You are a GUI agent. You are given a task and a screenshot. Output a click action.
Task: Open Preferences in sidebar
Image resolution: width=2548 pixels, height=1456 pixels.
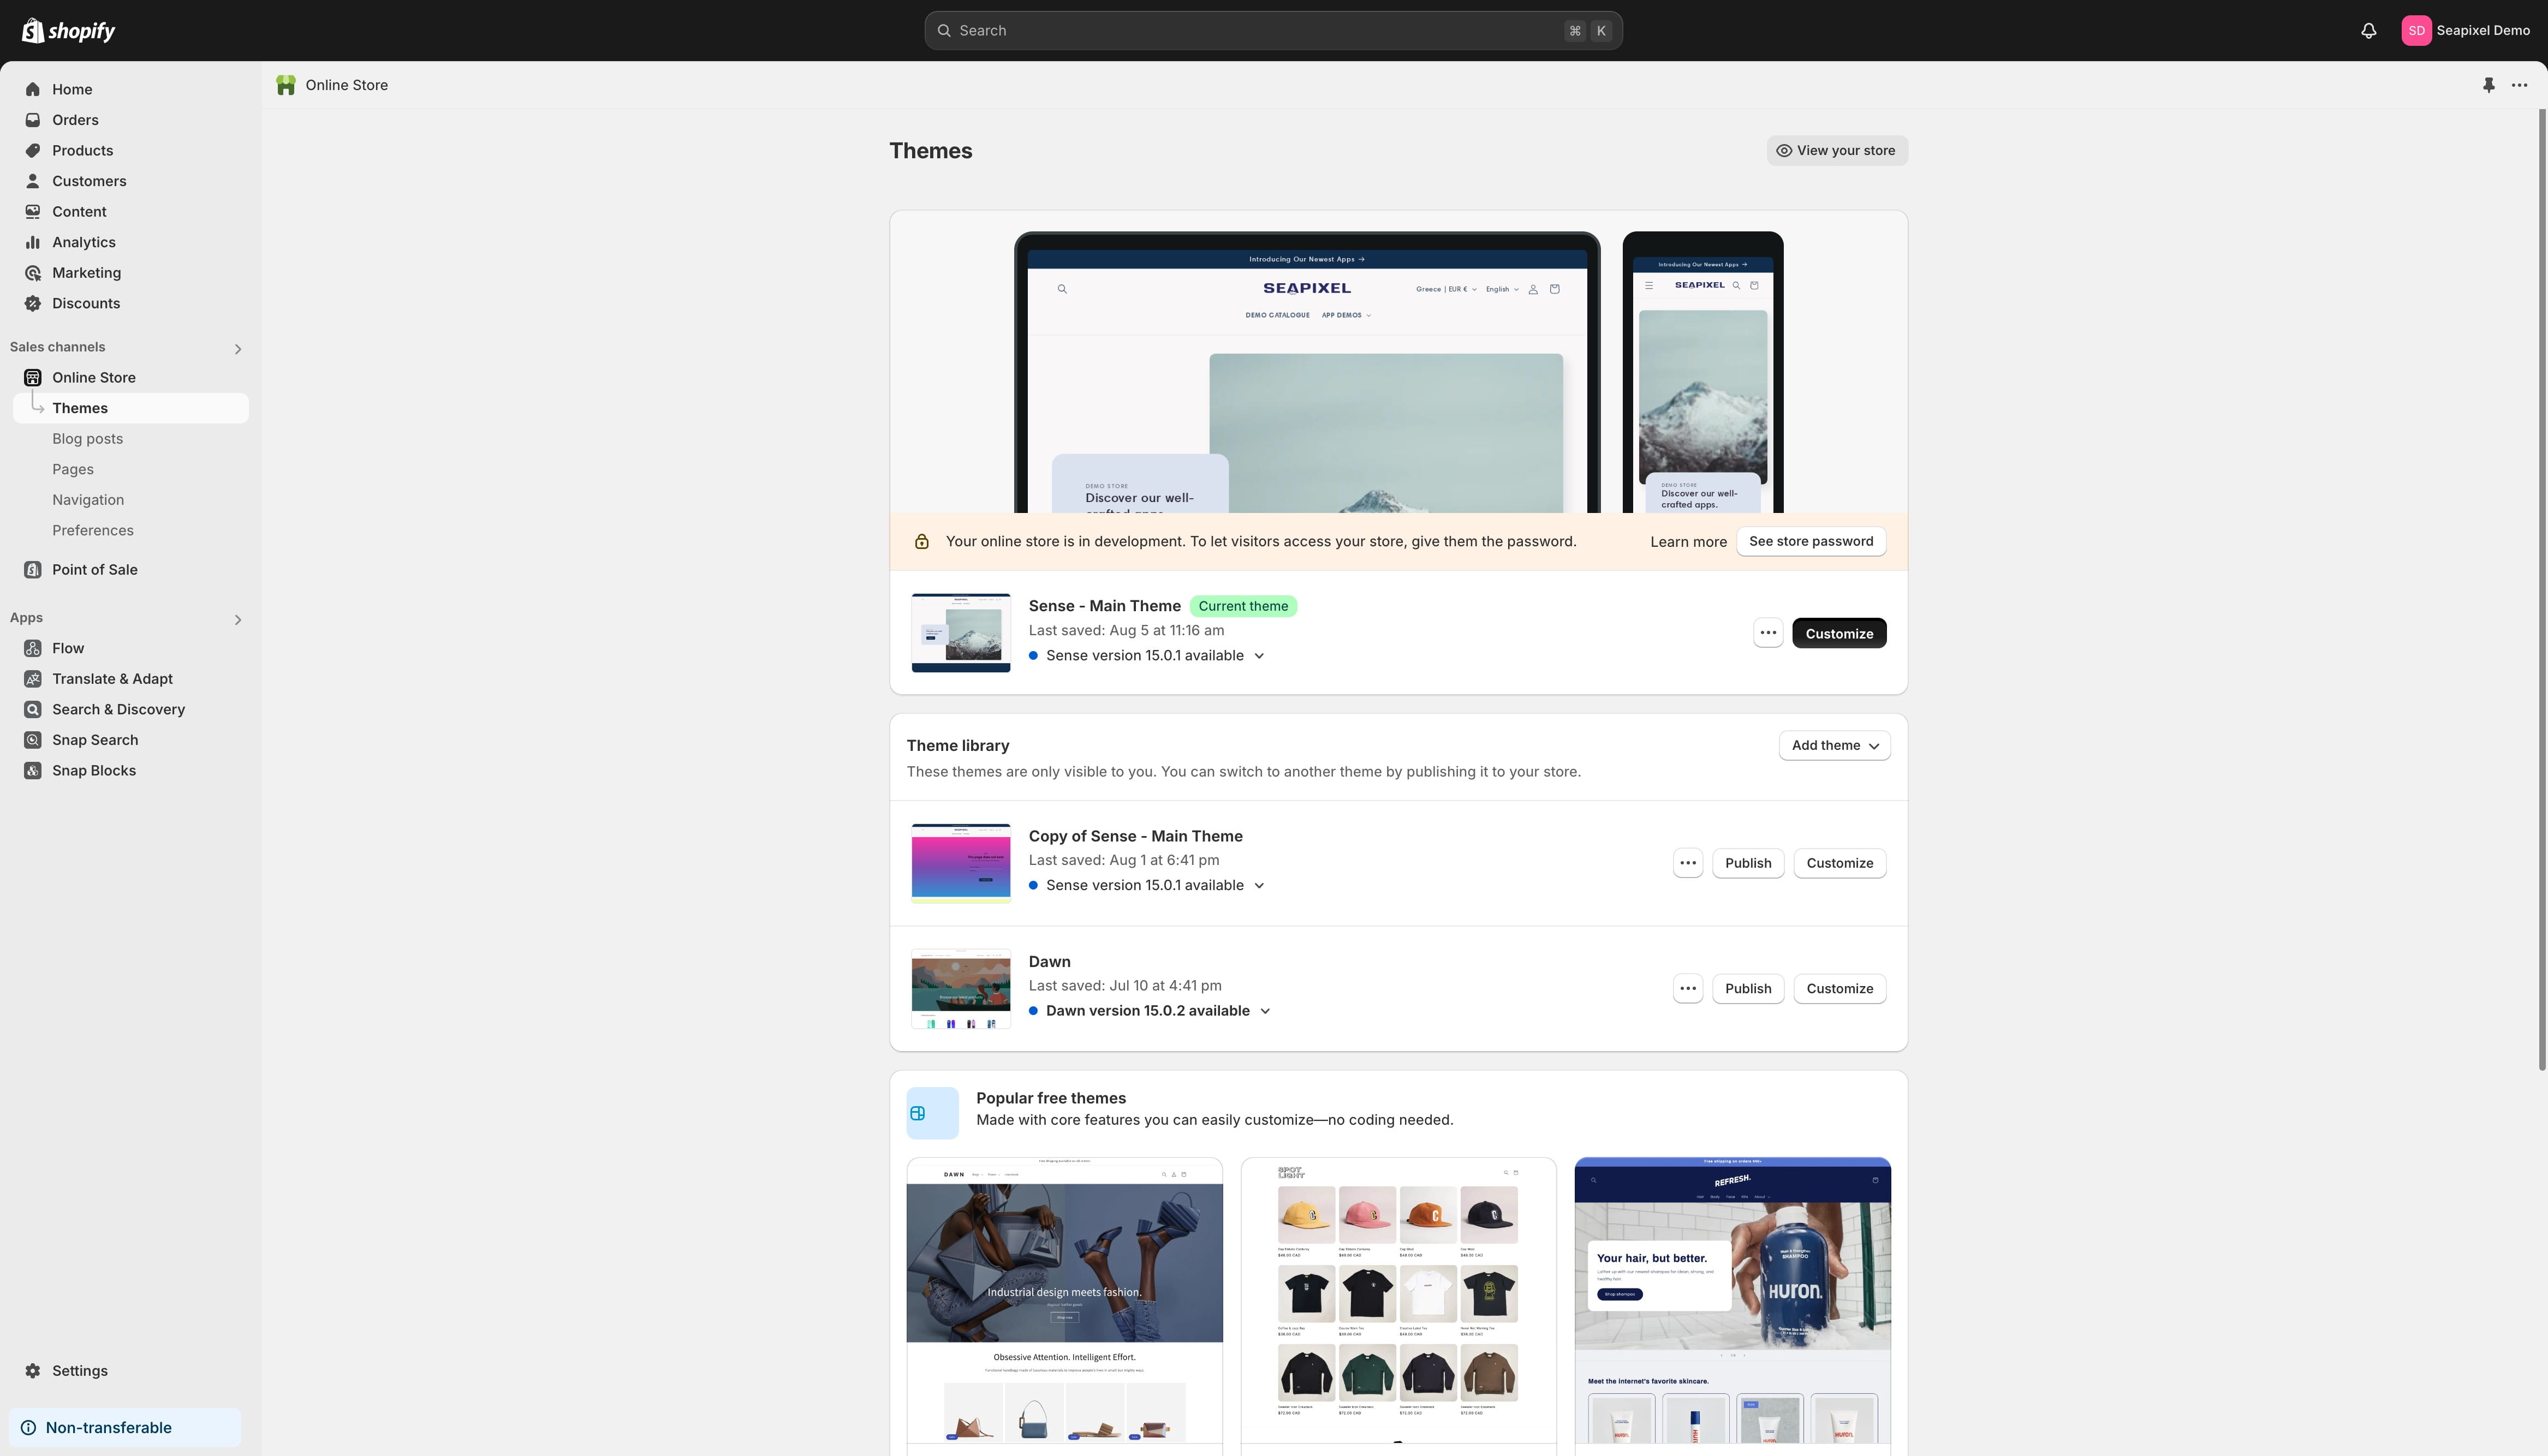click(x=93, y=530)
